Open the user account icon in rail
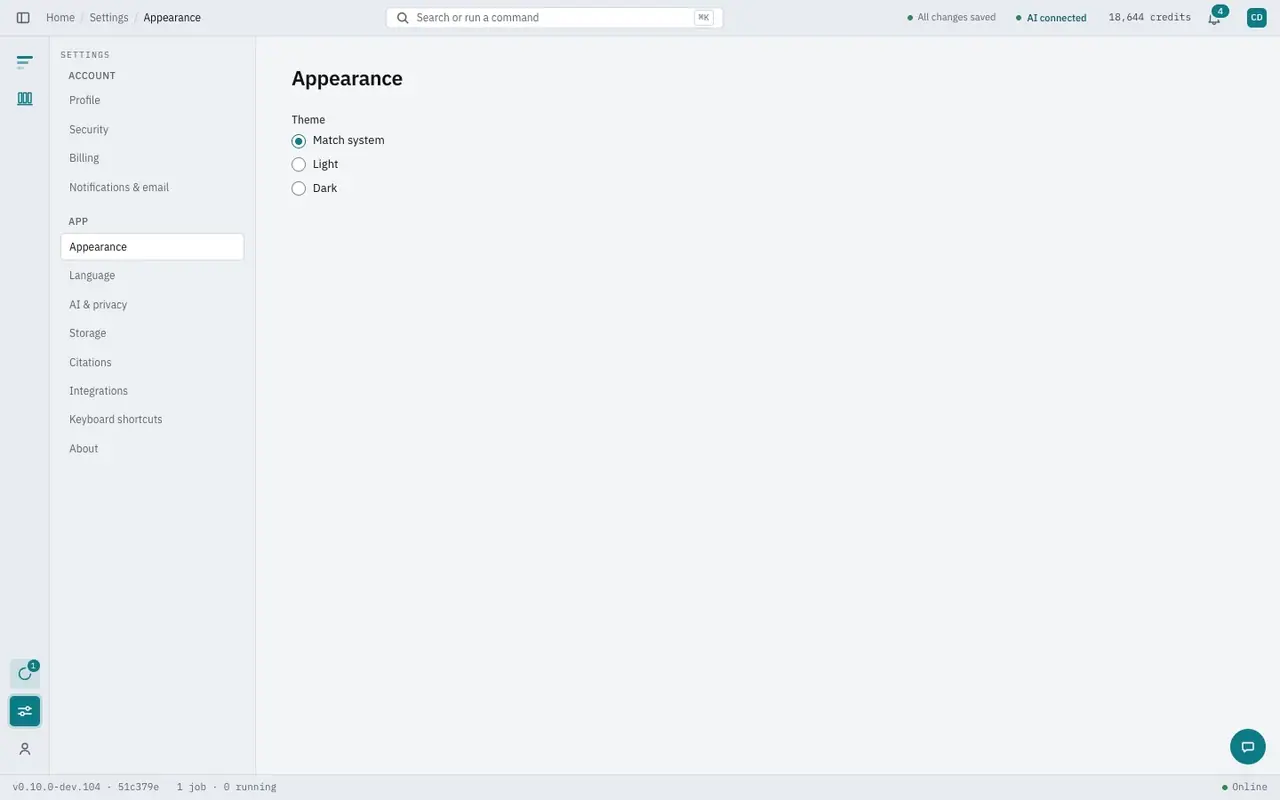This screenshot has height=800, width=1280. 25,749
